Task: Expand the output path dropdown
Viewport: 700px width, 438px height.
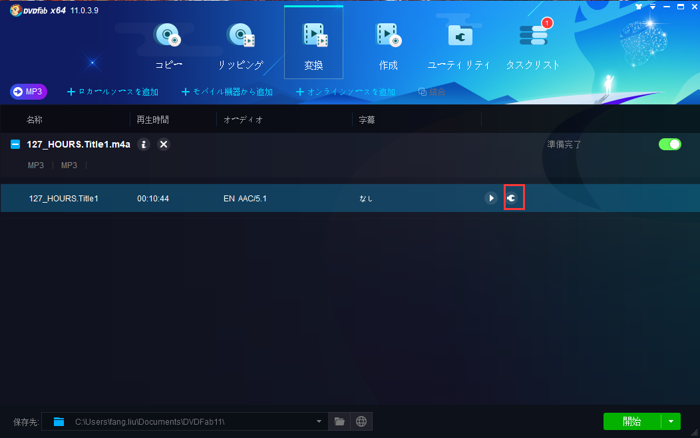Action: click(319, 421)
